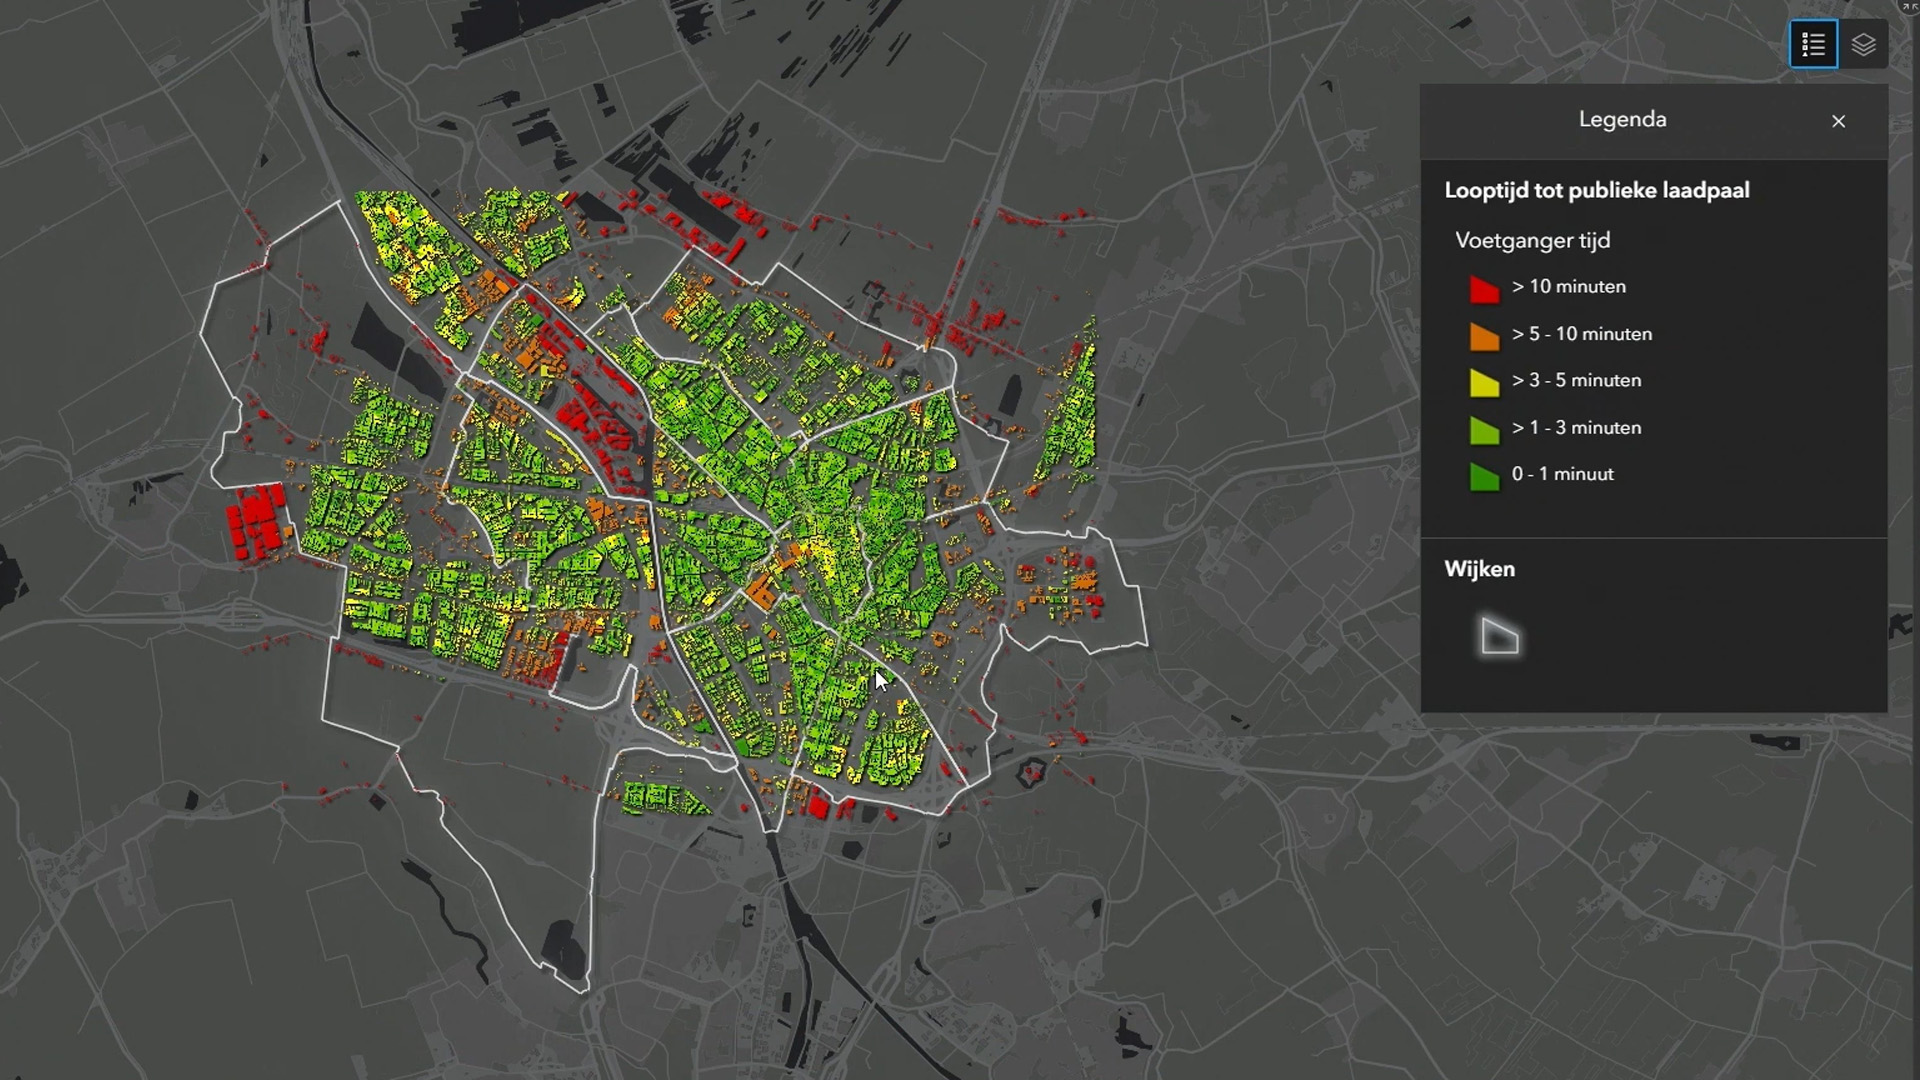1920x1080 pixels.
Task: Click the '> 1 - 3 minuten' label
Action: tap(1576, 428)
